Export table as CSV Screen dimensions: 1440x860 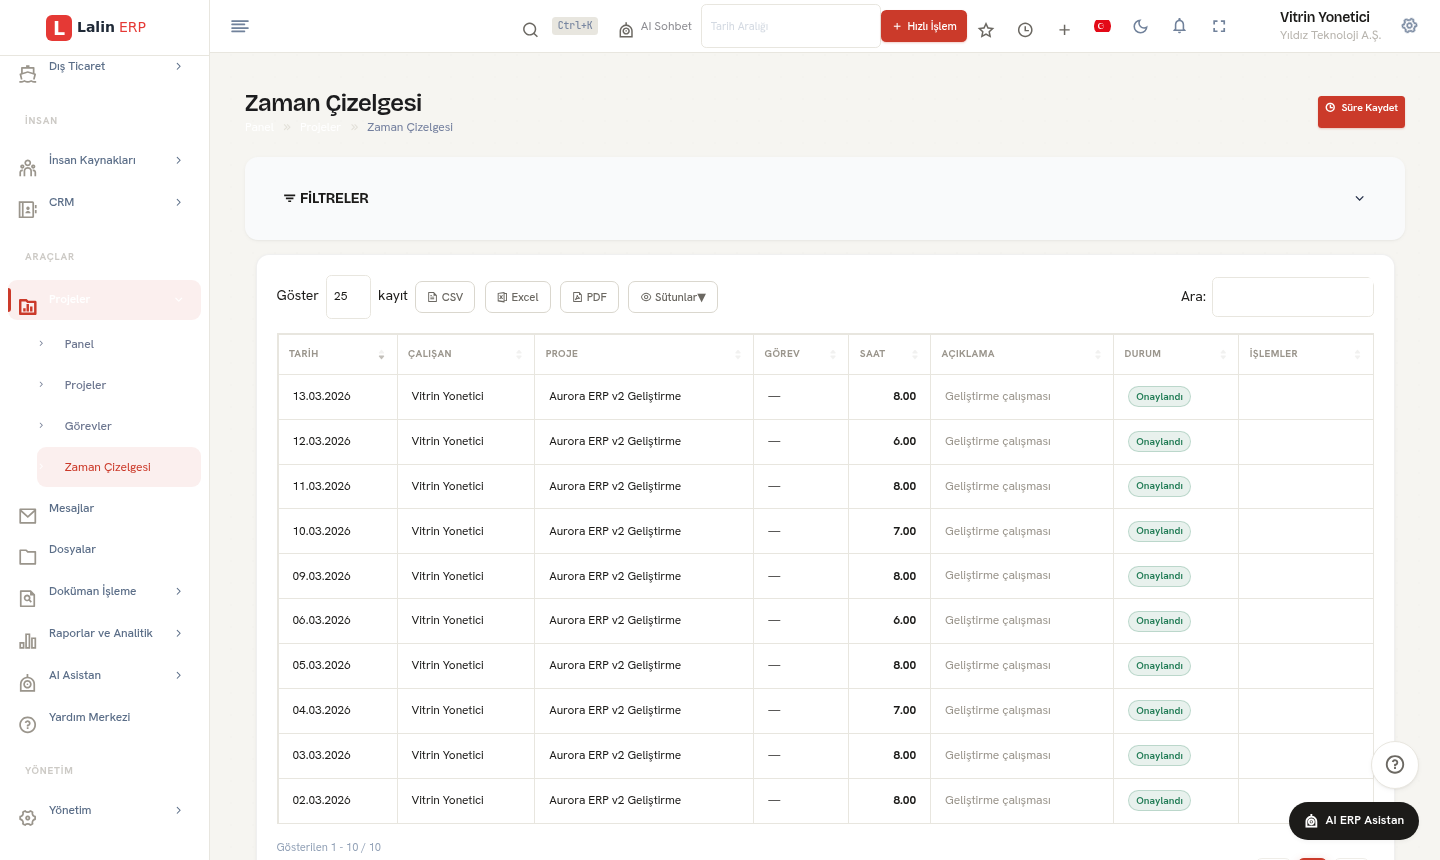click(x=445, y=297)
